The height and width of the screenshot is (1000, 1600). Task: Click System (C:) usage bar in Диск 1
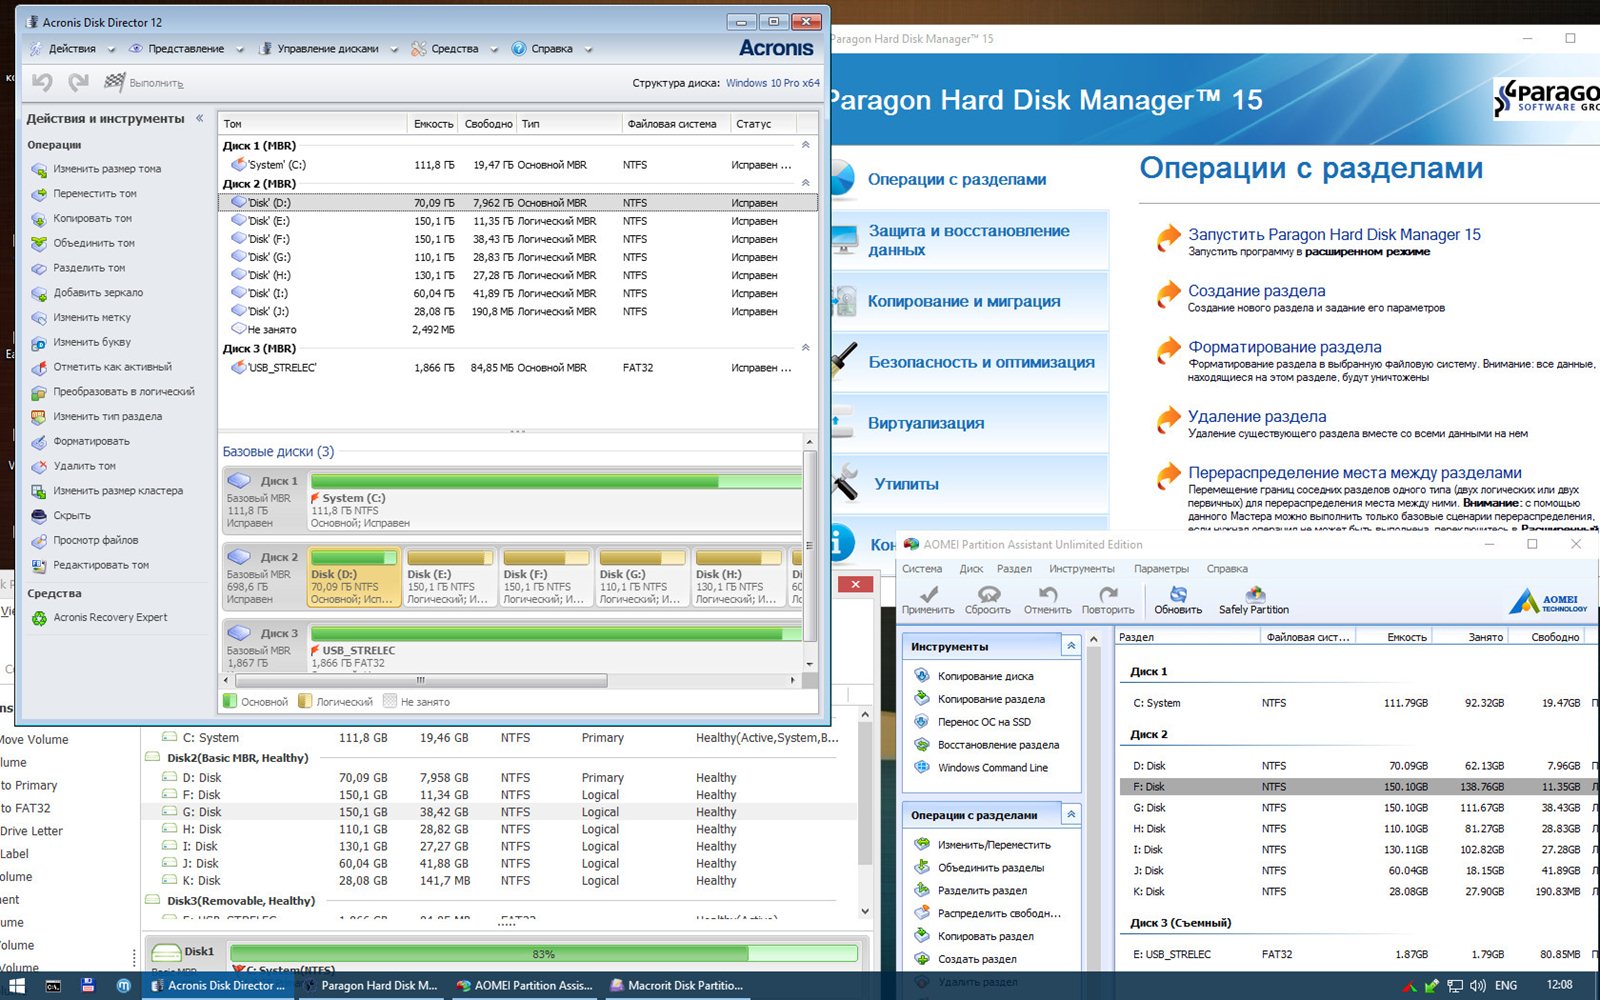click(556, 482)
